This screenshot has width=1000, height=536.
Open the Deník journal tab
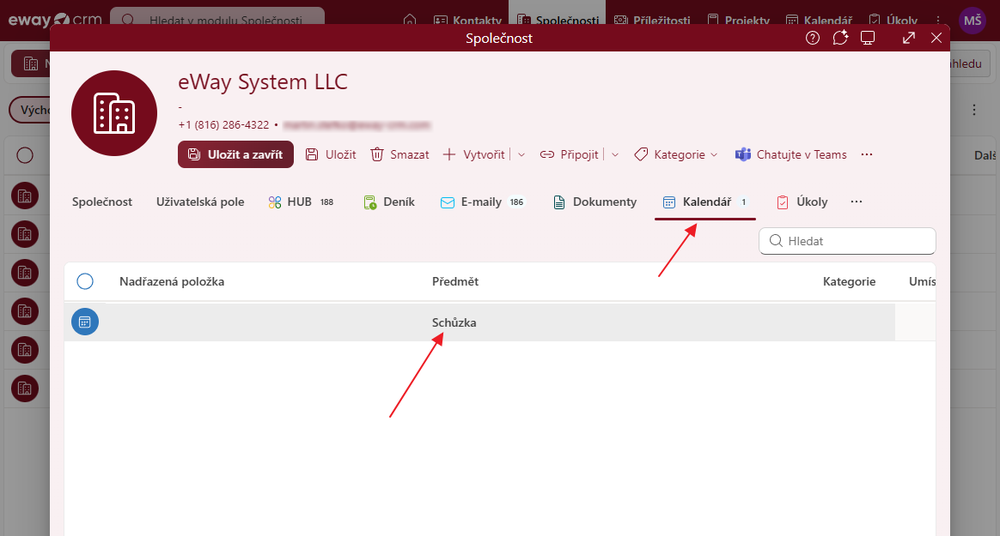coord(389,202)
